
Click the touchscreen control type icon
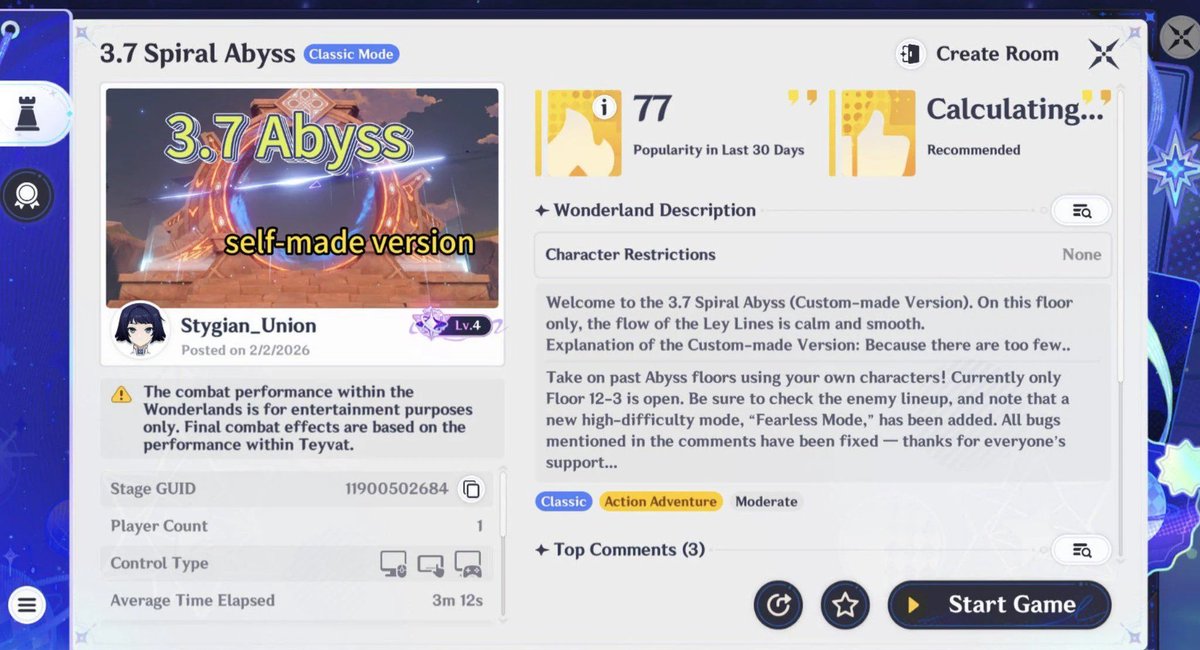coord(430,564)
